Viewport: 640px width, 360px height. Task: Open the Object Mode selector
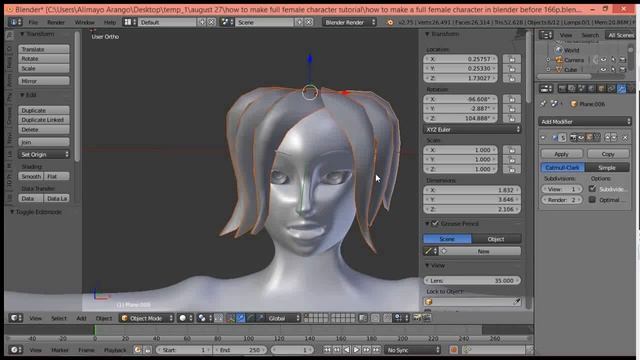tap(147, 318)
